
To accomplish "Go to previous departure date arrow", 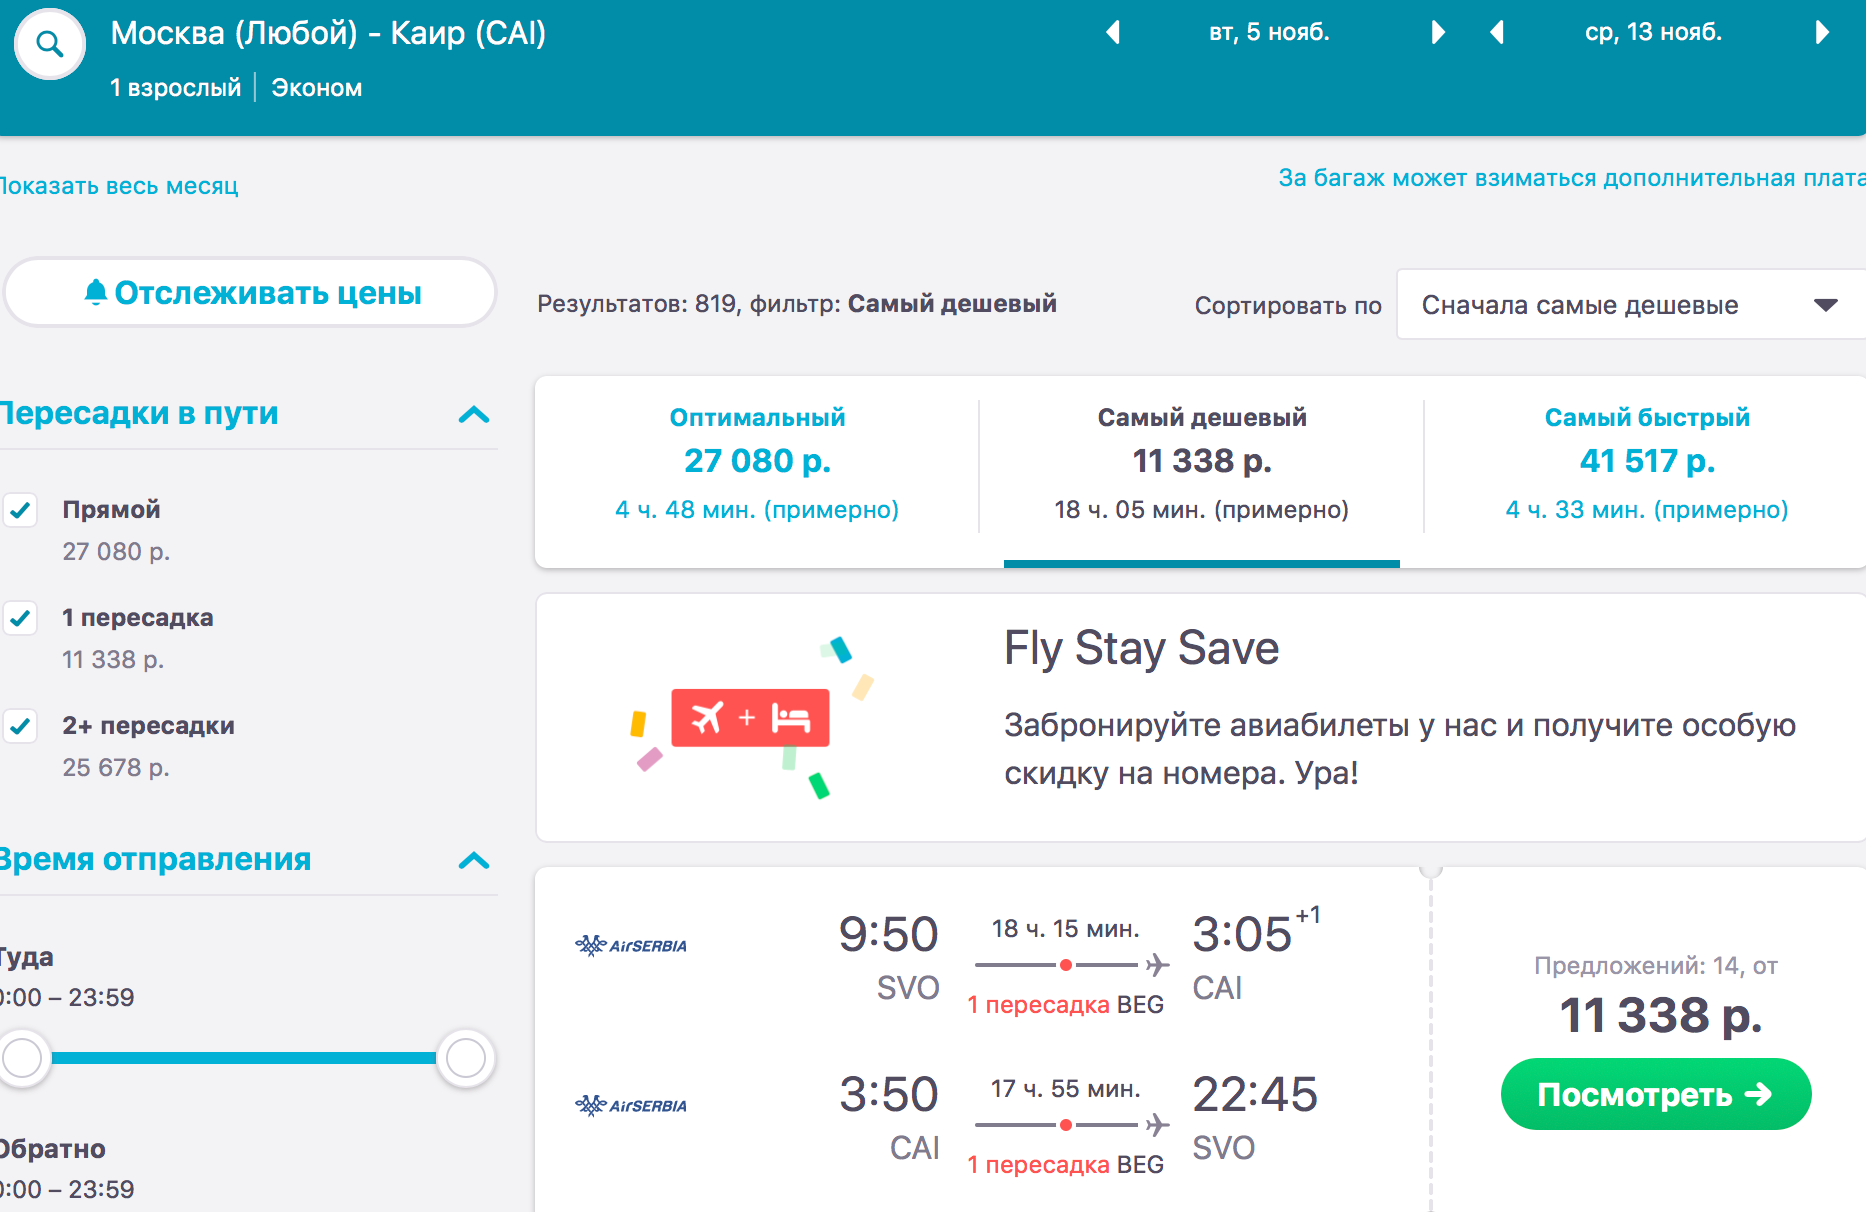I will pyautogui.click(x=1113, y=32).
